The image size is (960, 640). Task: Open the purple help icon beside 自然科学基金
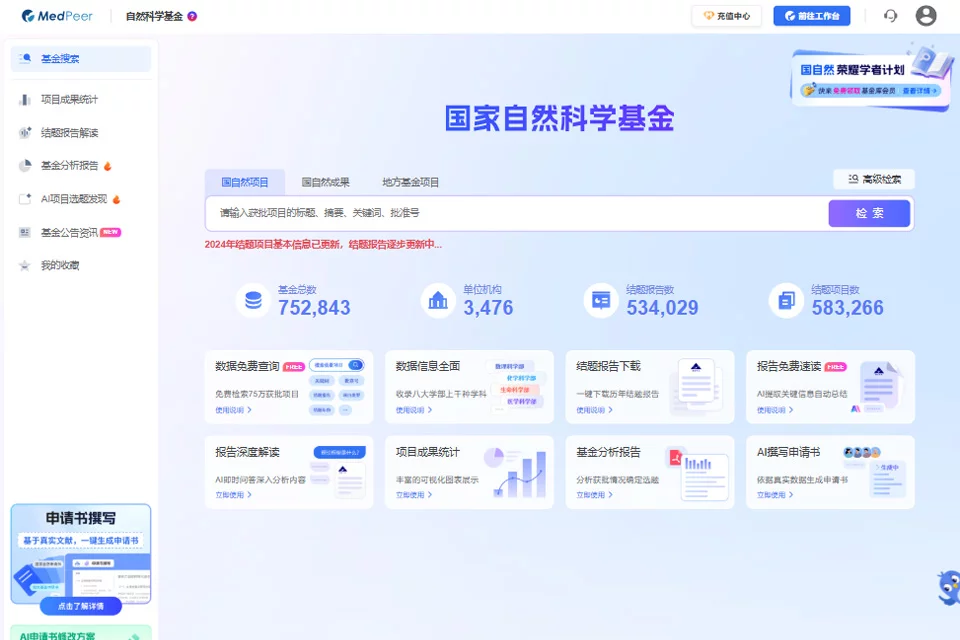pyautogui.click(x=192, y=17)
